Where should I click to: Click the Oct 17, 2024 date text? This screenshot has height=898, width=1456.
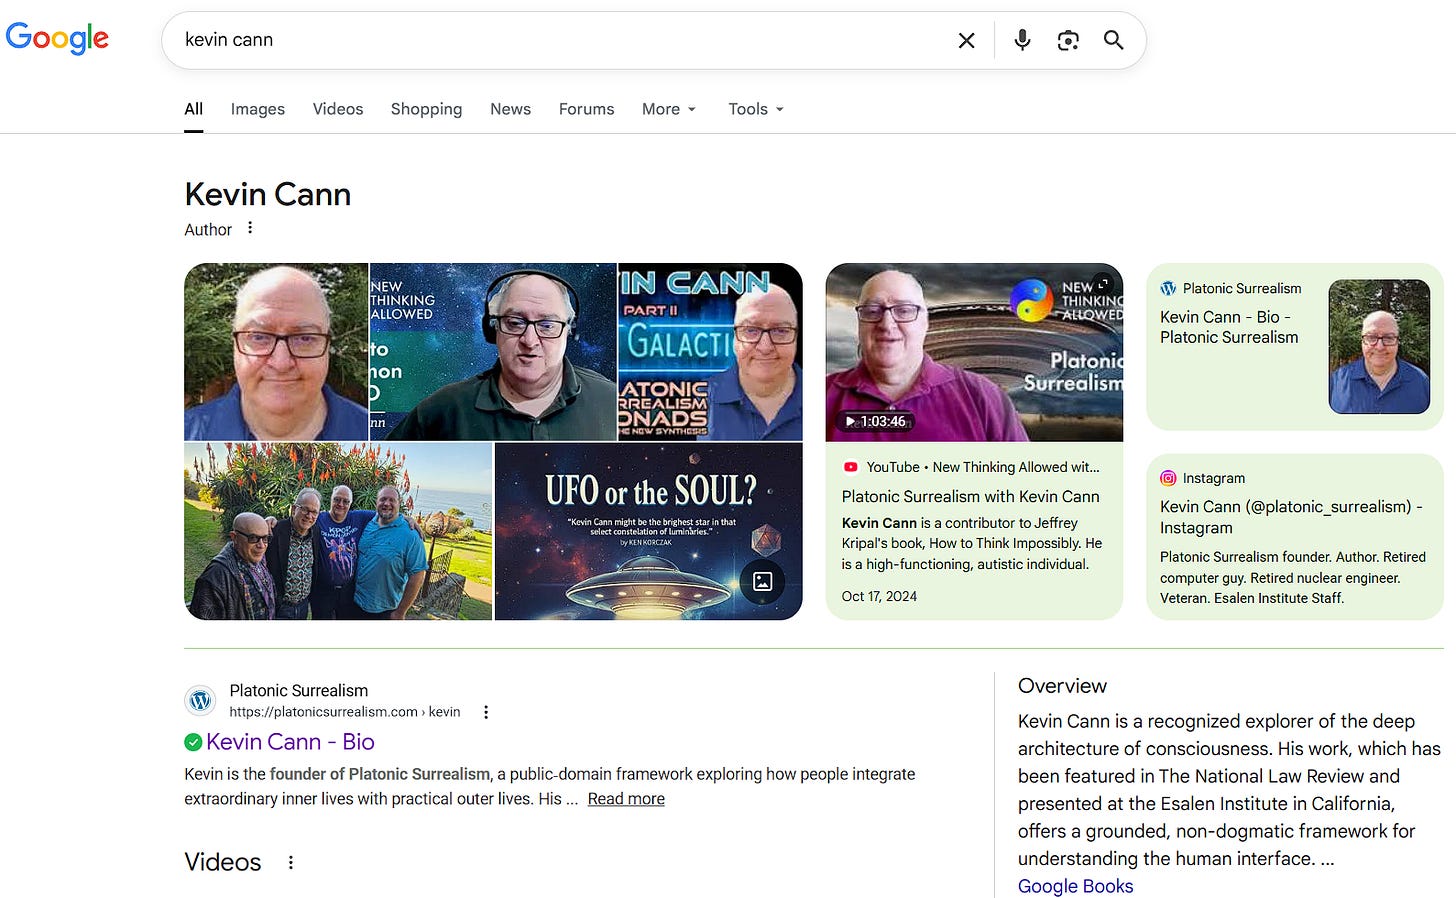(879, 596)
